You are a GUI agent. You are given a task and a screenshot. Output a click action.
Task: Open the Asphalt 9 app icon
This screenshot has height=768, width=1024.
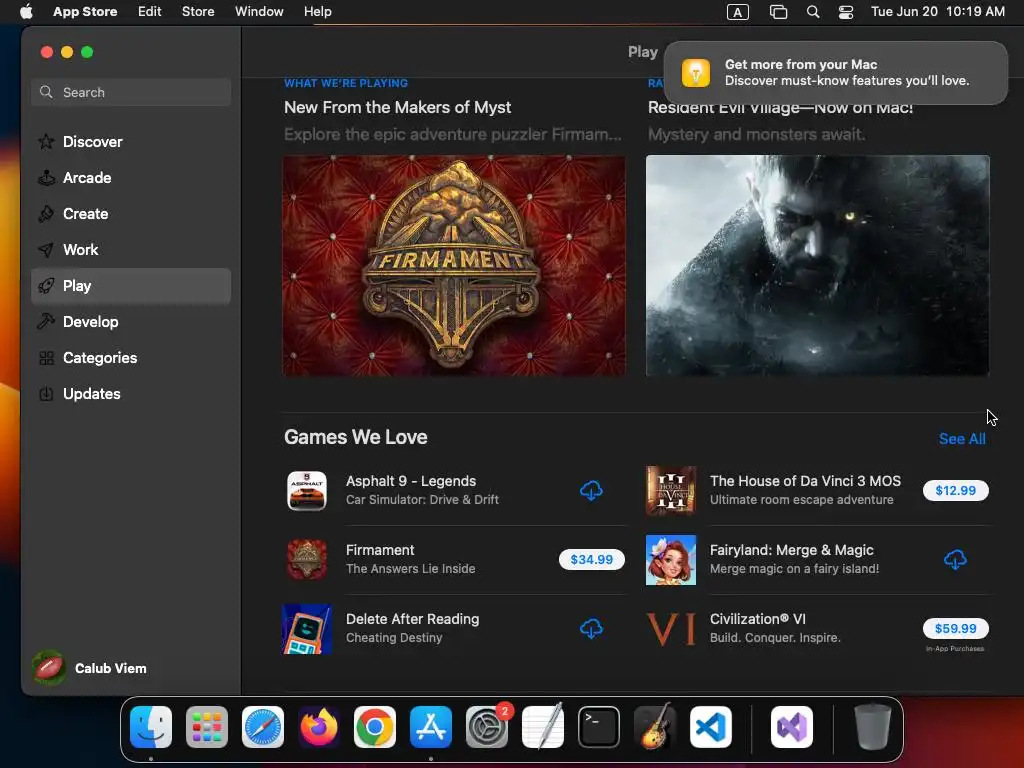tap(307, 490)
